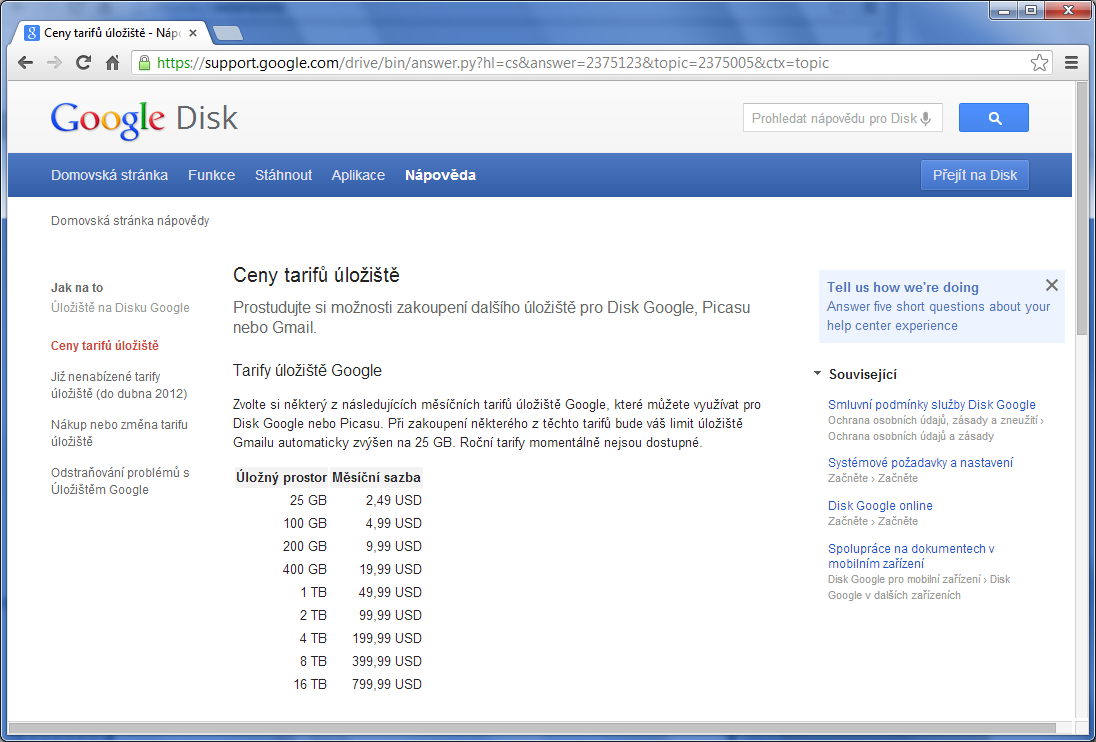Click the 'Měsíční sazba' column header
Viewport: 1096px width, 742px height.
376,478
